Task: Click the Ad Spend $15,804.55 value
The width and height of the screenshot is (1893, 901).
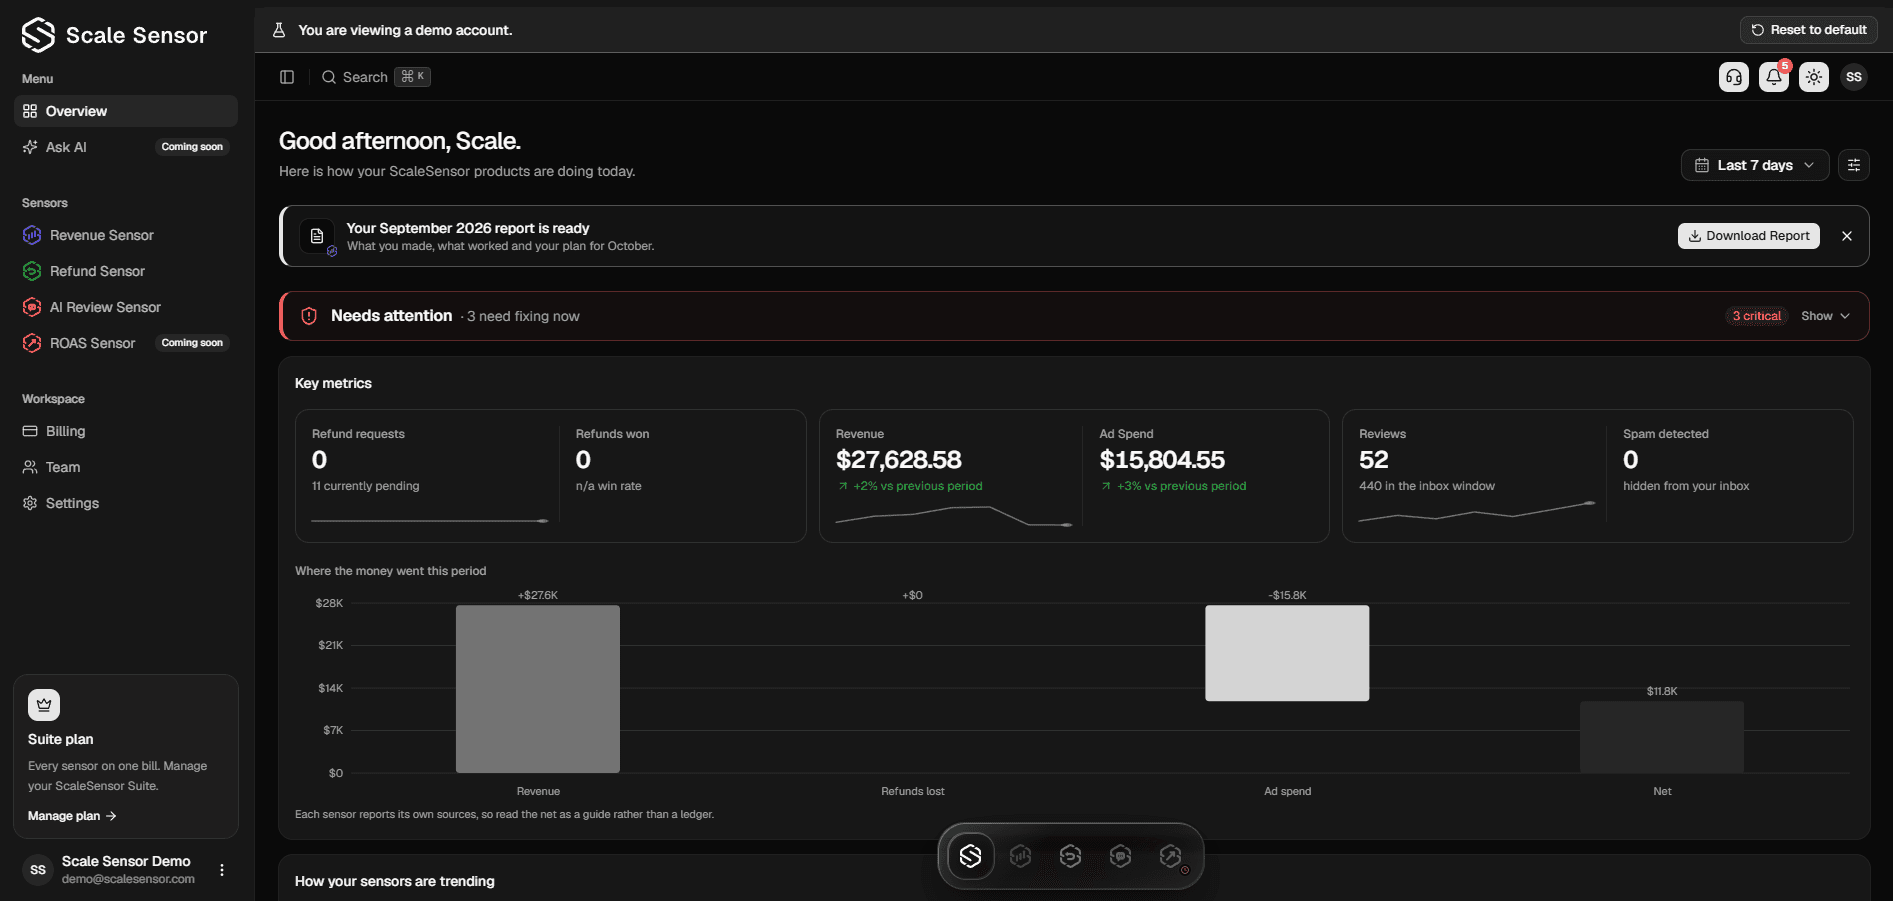Action: pos(1162,460)
